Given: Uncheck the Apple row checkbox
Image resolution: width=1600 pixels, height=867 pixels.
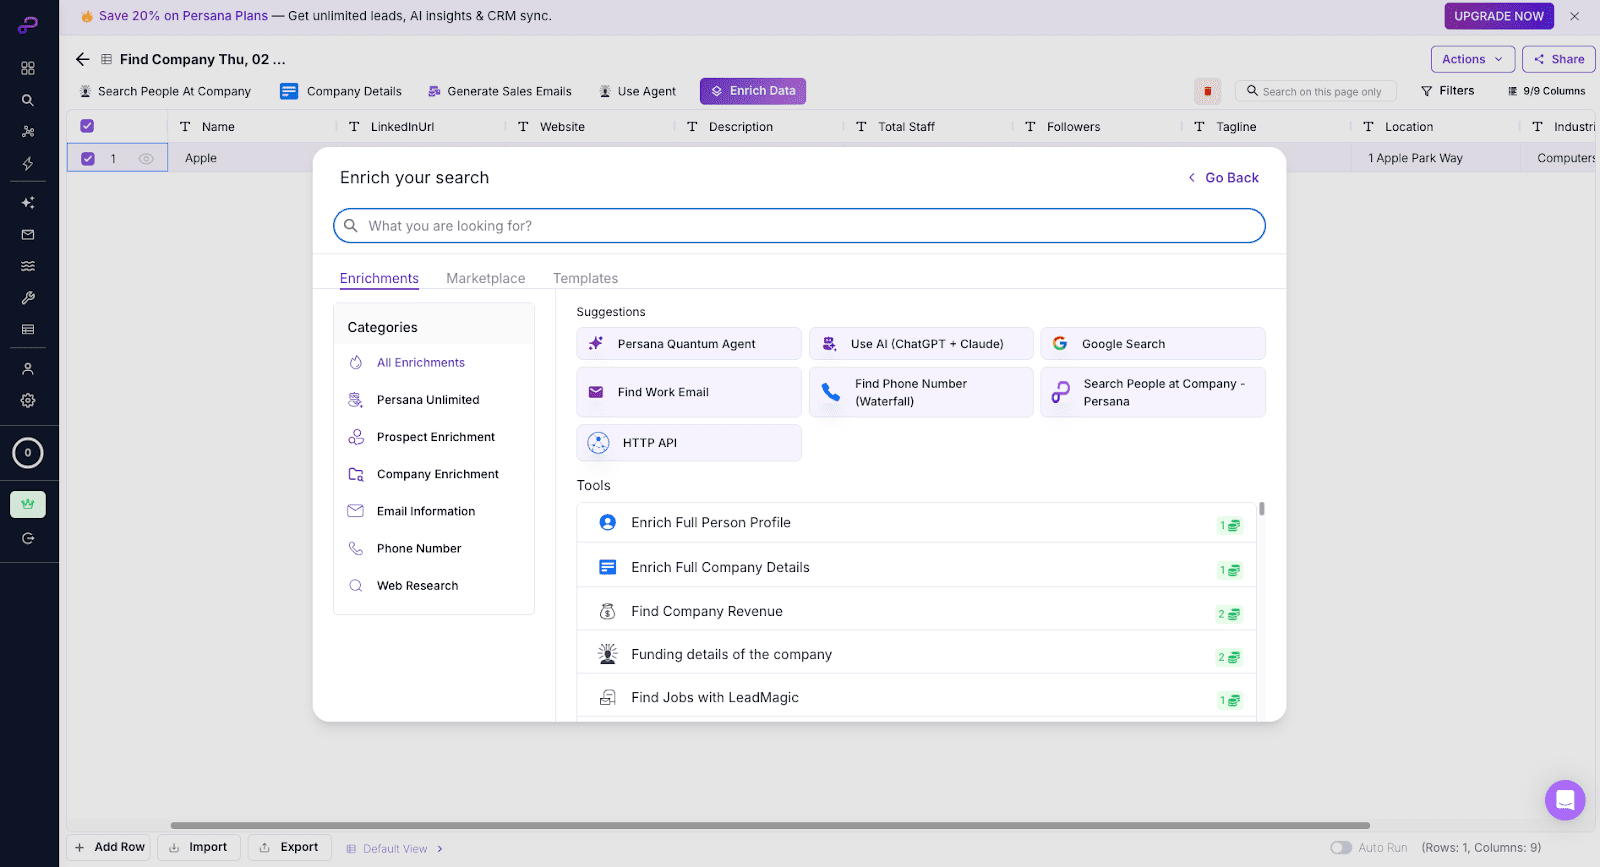Looking at the screenshot, I should click(88, 158).
